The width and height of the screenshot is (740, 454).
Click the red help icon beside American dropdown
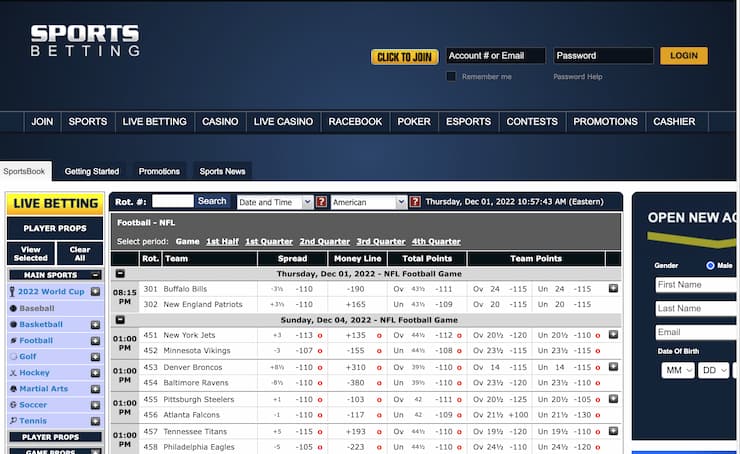(x=415, y=202)
